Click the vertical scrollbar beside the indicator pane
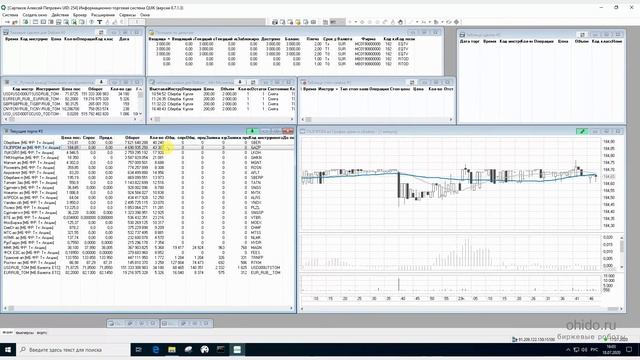The image size is (640, 360). 622,252
